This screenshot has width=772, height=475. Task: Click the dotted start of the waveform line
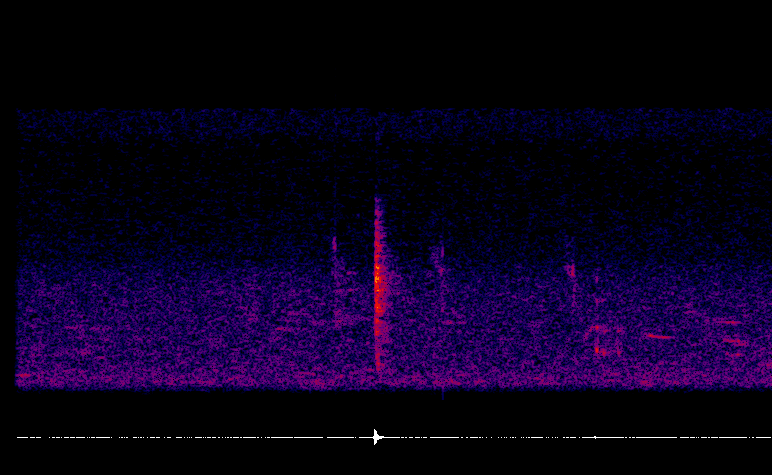tap(30, 437)
